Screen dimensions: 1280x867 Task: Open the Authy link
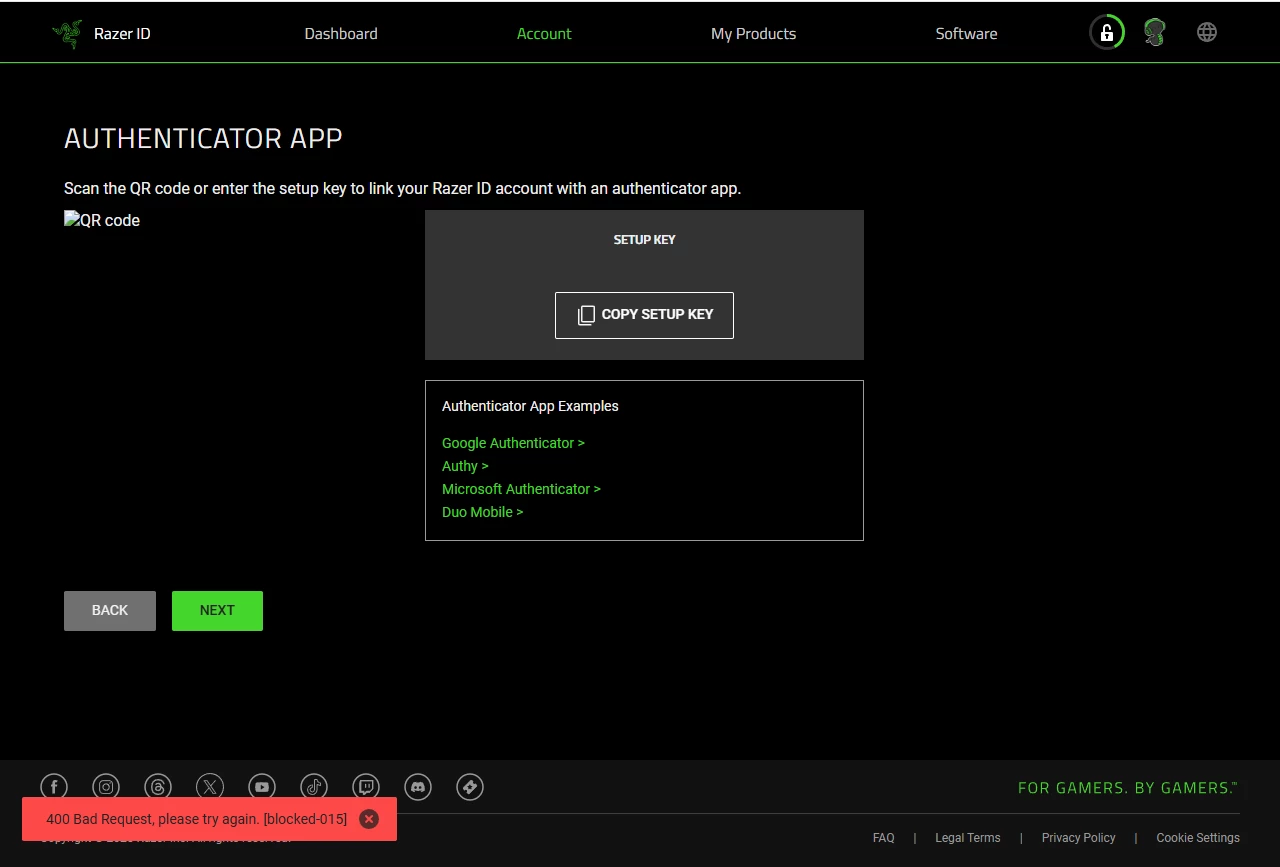465,466
